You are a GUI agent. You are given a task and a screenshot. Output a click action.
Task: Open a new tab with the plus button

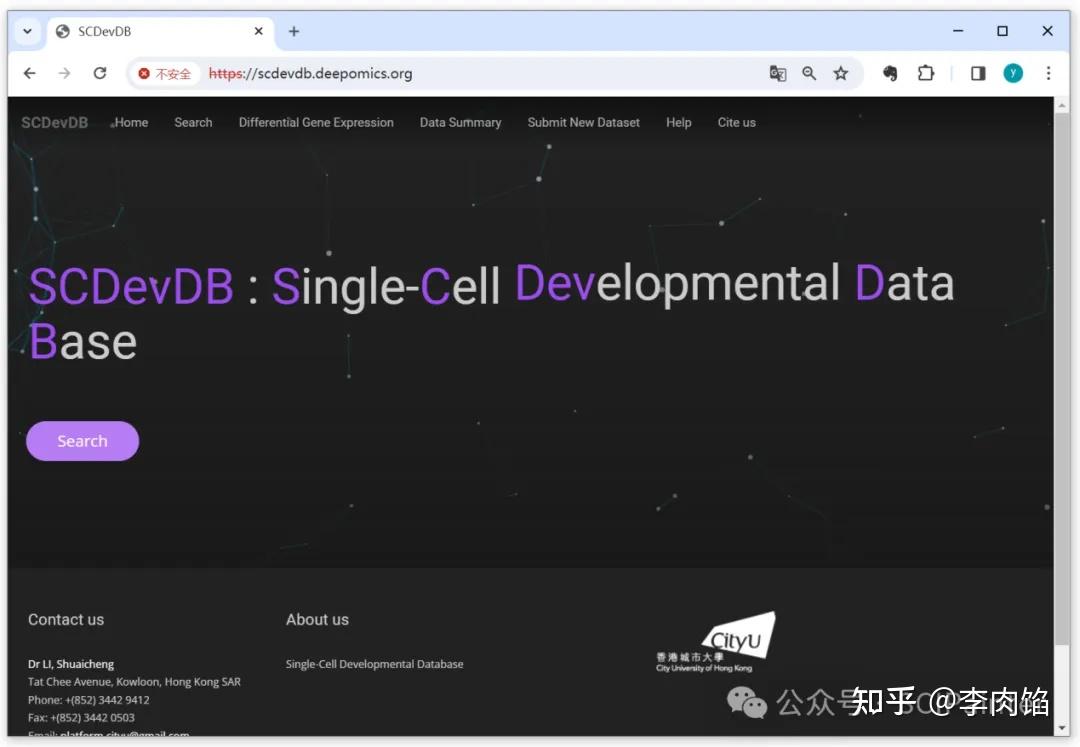[x=293, y=31]
